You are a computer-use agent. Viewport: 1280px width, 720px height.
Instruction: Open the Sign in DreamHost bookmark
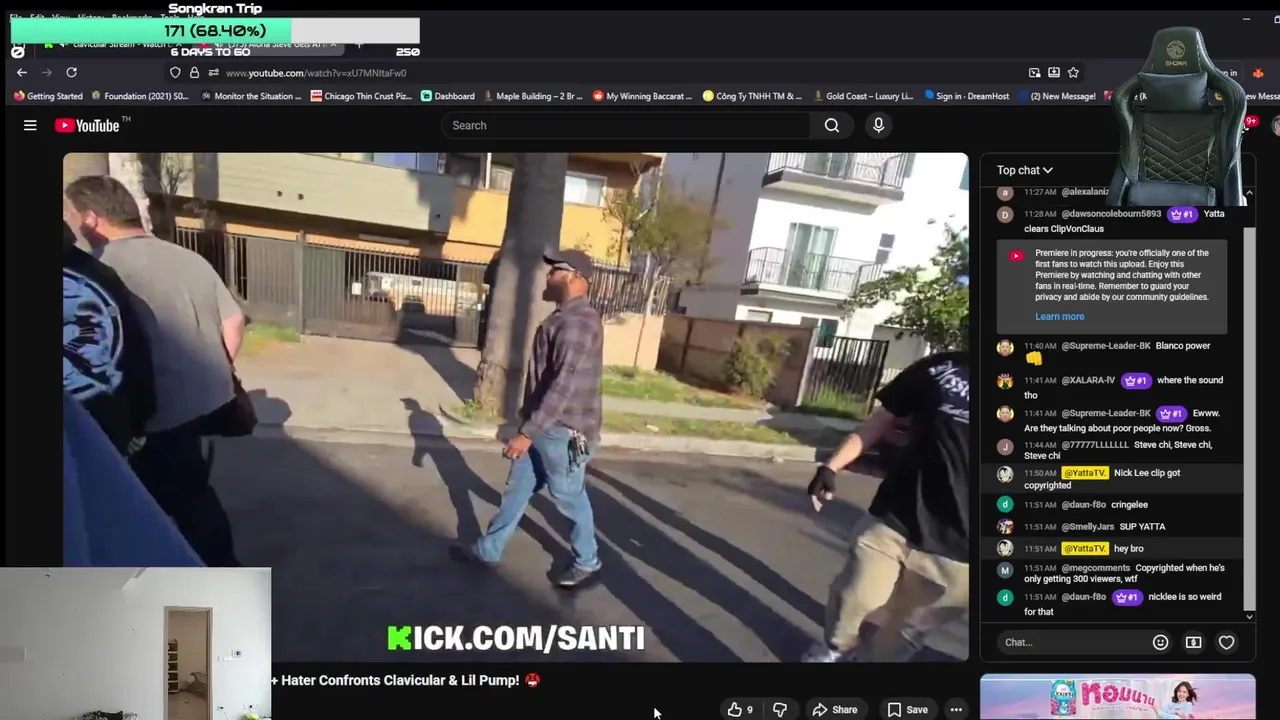[x=967, y=96]
